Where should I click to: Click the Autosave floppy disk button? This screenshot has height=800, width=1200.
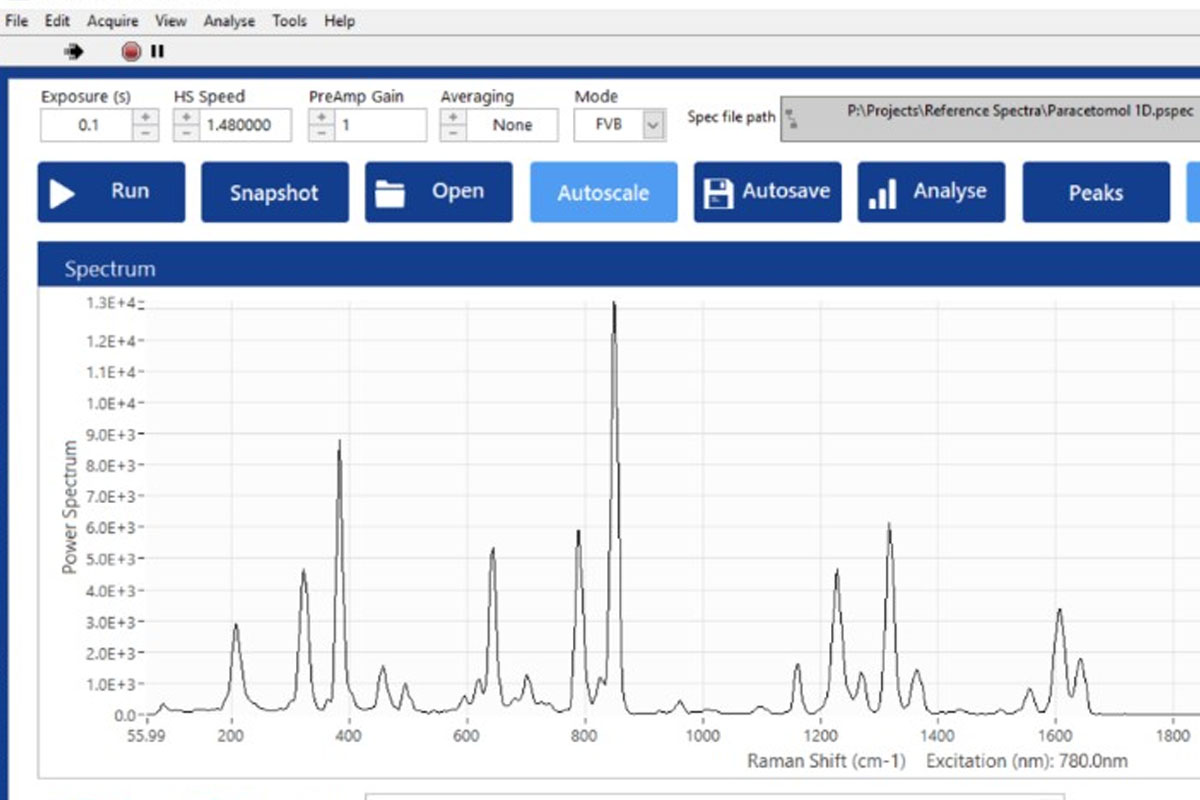pos(767,192)
